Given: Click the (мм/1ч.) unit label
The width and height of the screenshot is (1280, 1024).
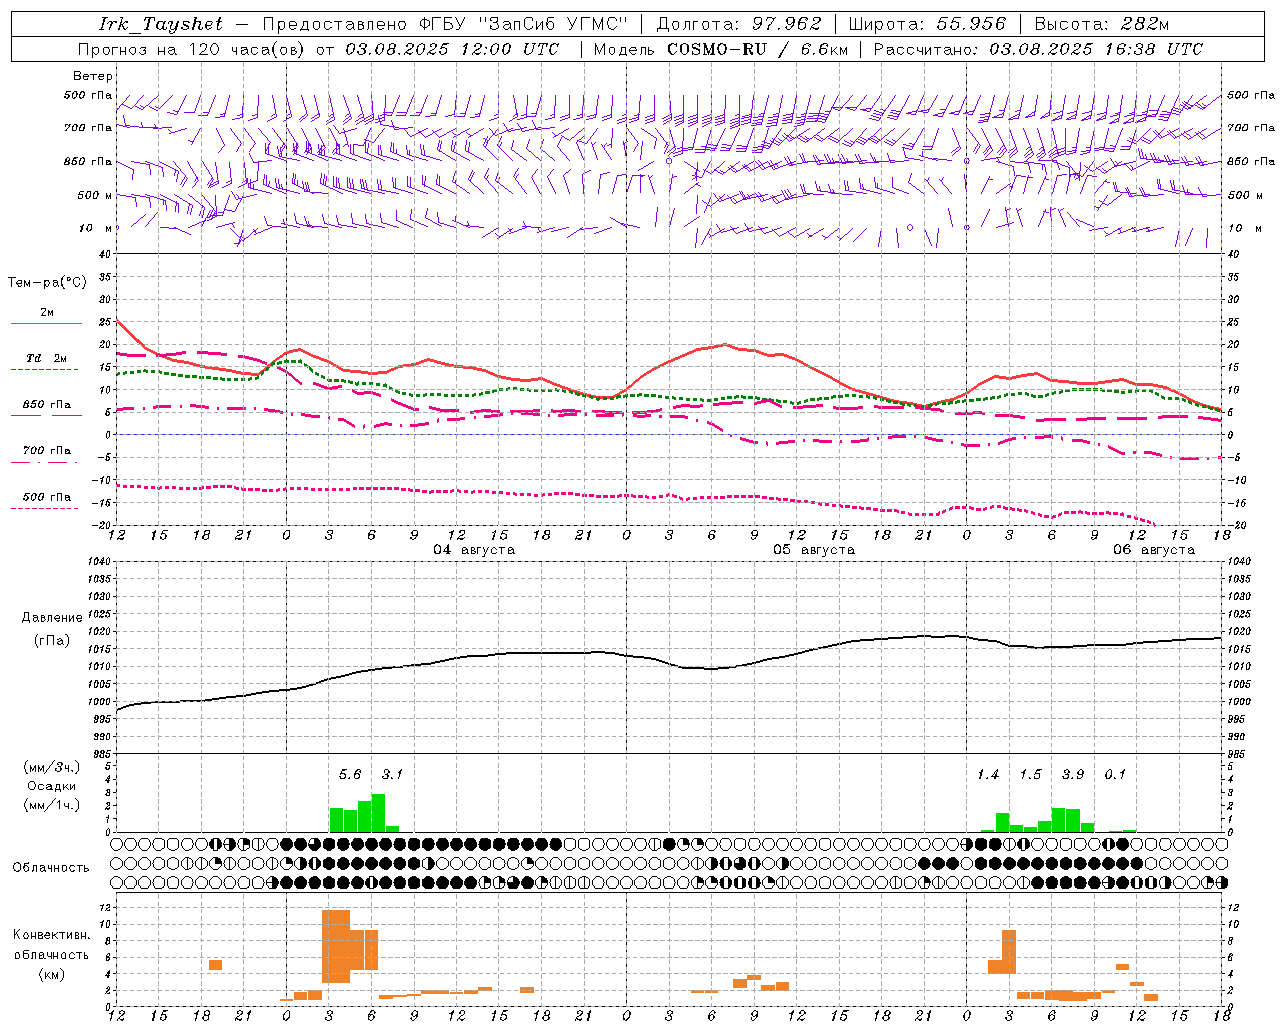Looking at the screenshot, I should [x=51, y=805].
